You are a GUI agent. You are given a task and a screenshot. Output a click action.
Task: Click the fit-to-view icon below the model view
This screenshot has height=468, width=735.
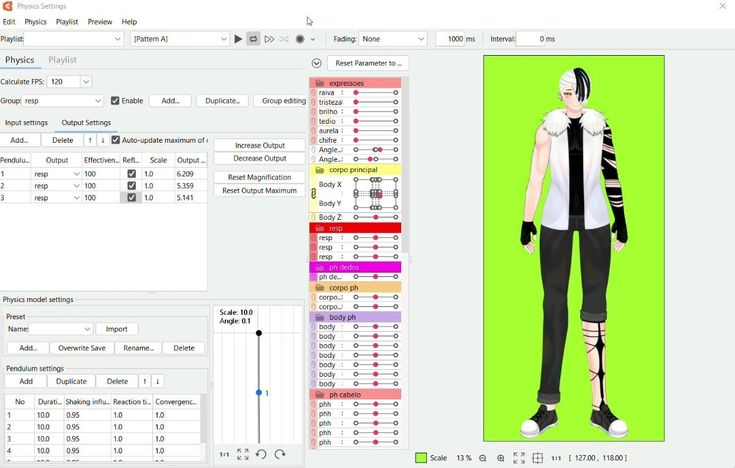pos(519,458)
